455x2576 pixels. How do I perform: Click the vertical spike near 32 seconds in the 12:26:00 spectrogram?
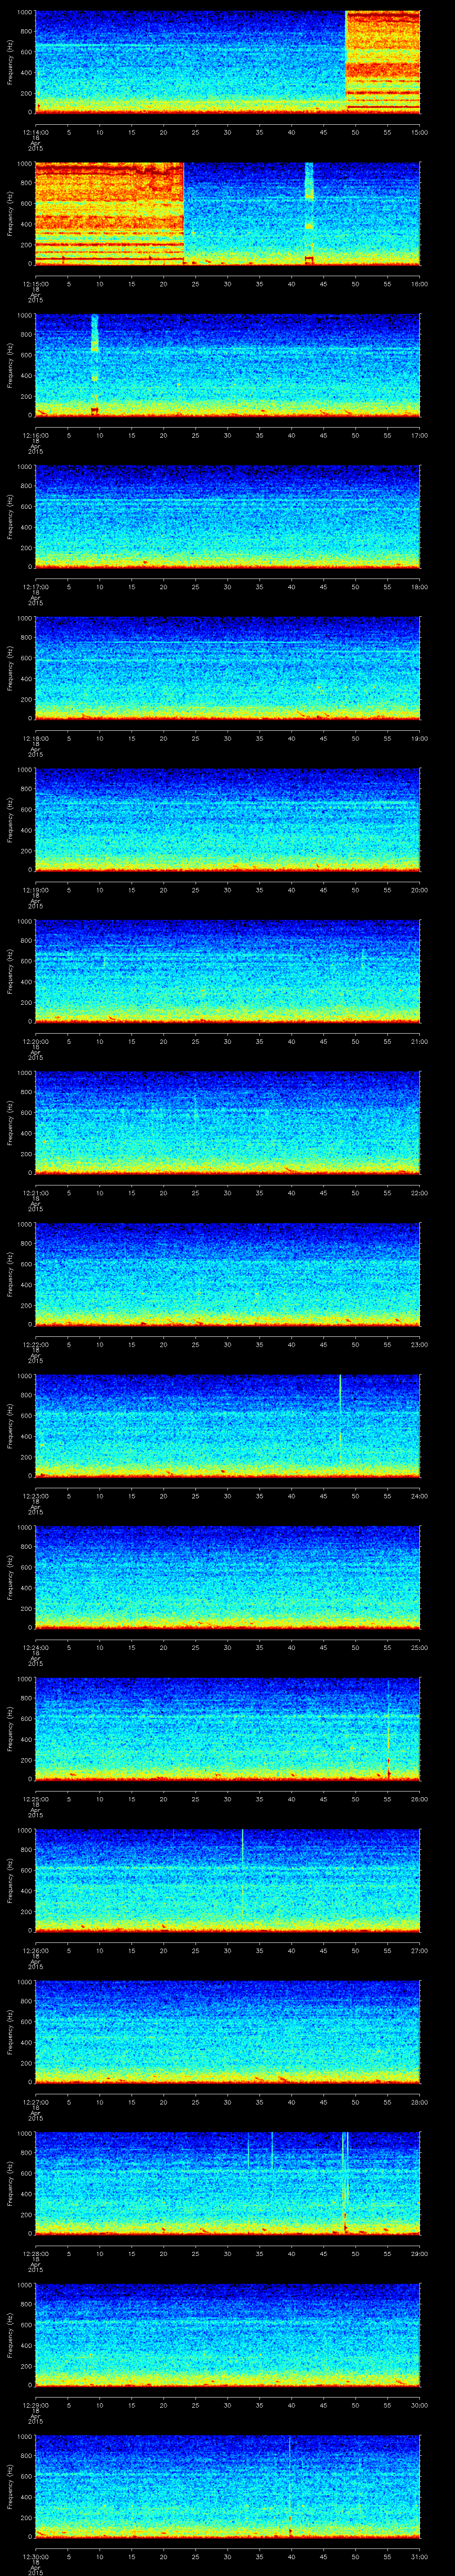[x=242, y=1879]
